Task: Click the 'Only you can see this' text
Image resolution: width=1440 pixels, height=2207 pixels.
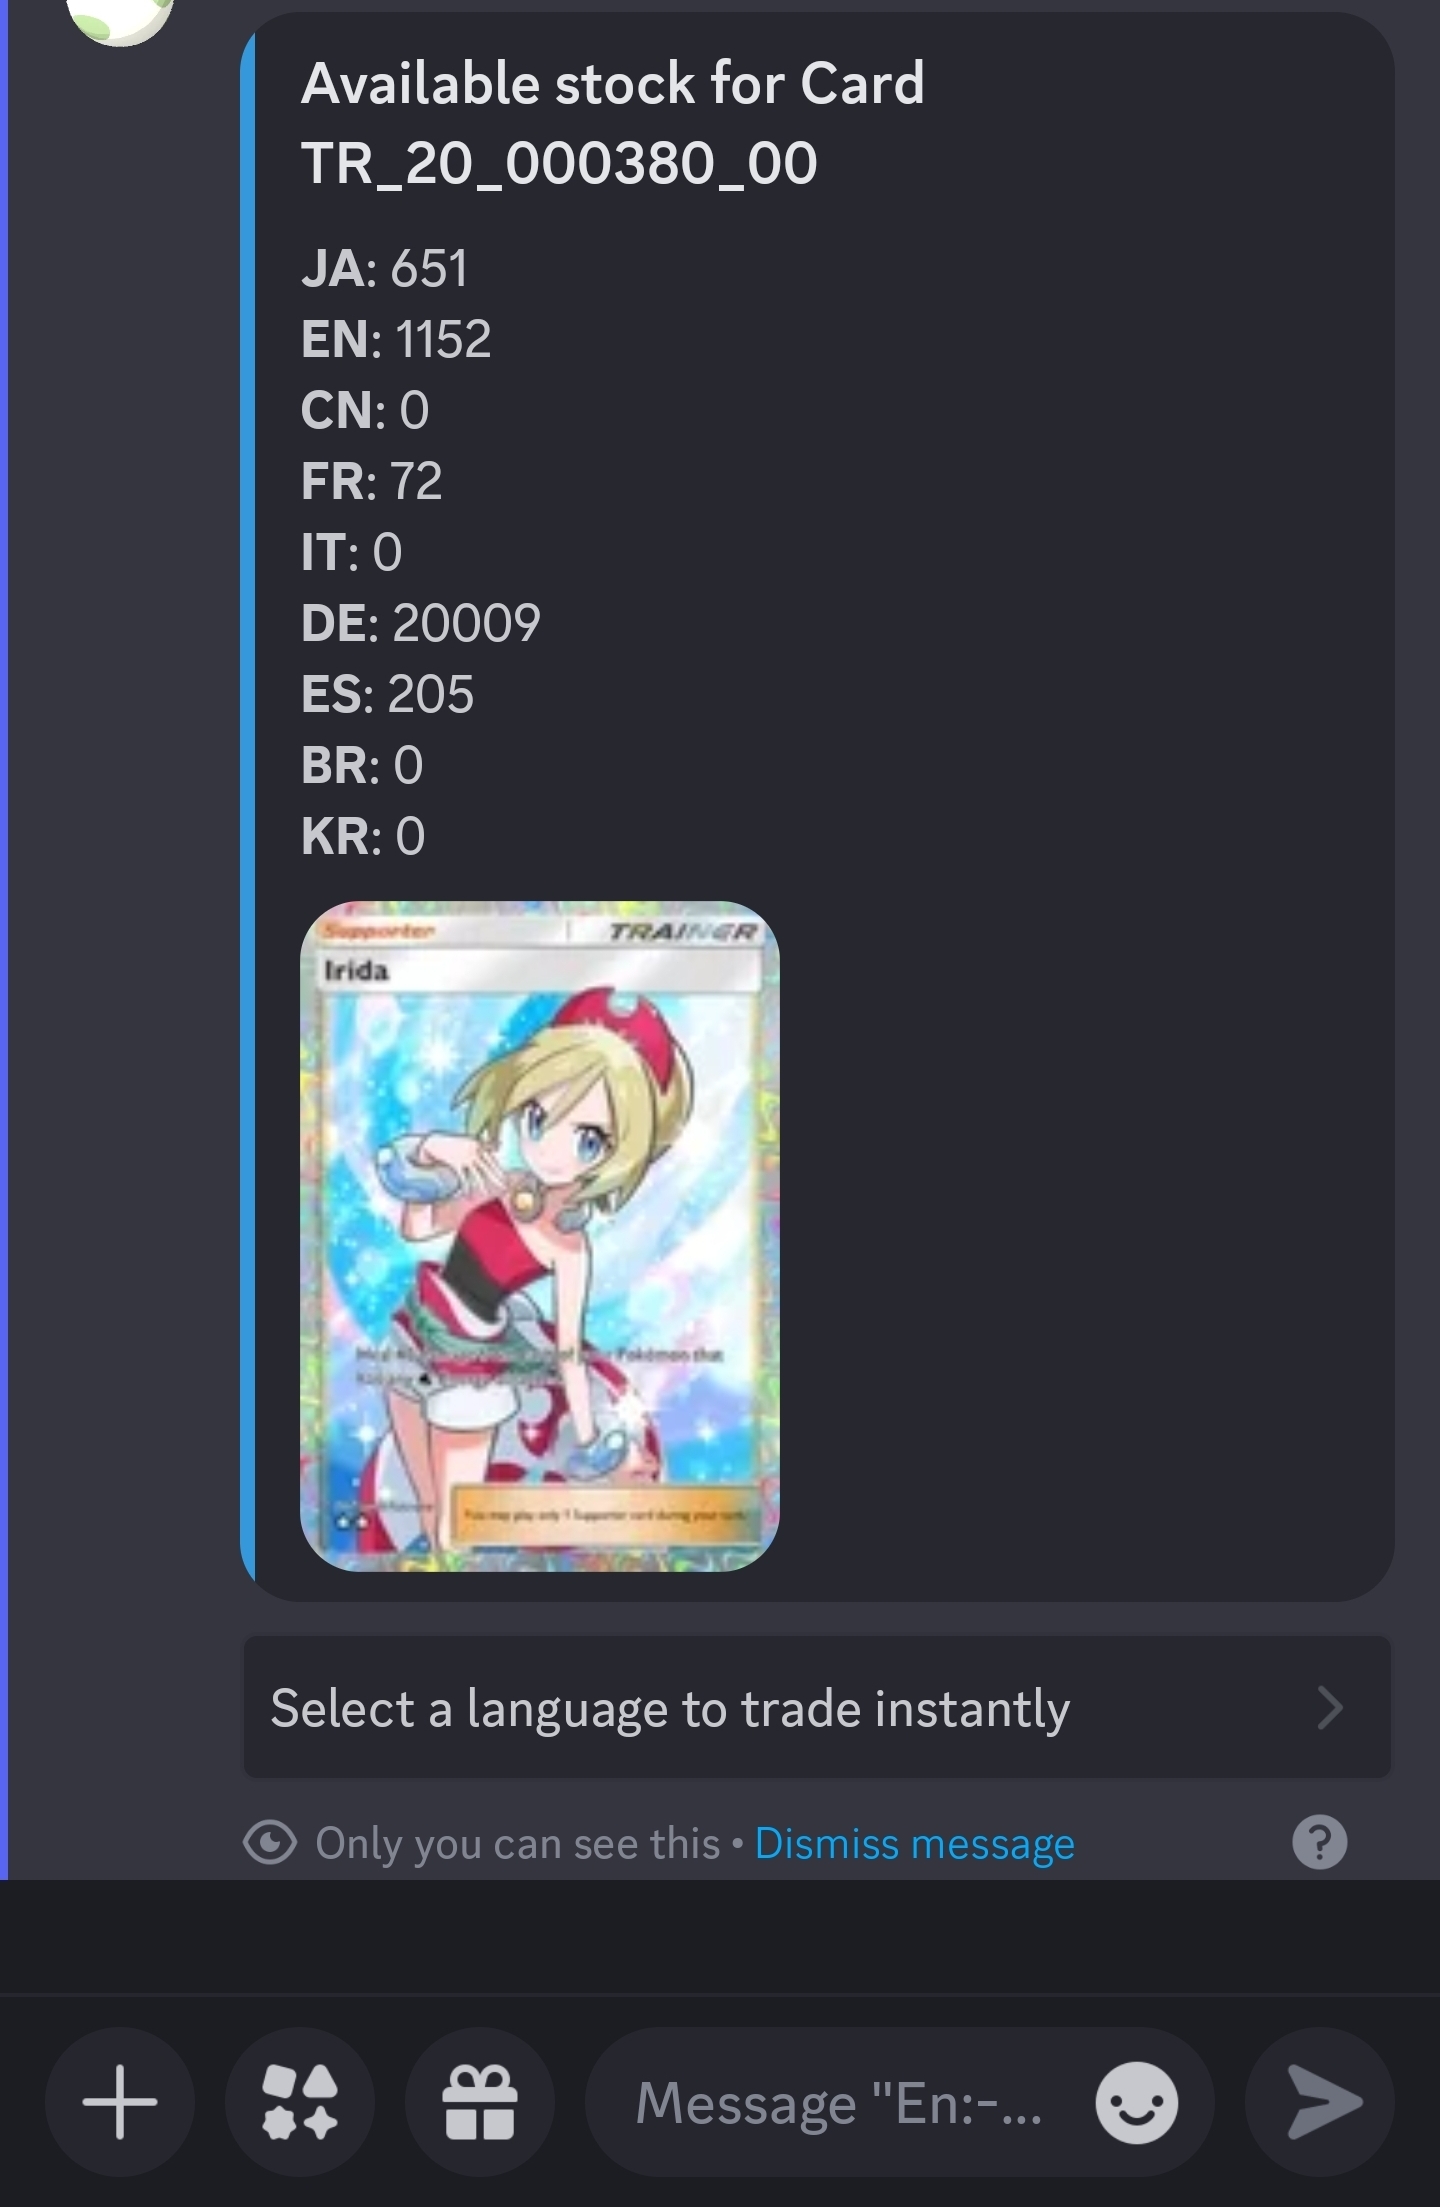Action: pyautogui.click(x=517, y=1843)
